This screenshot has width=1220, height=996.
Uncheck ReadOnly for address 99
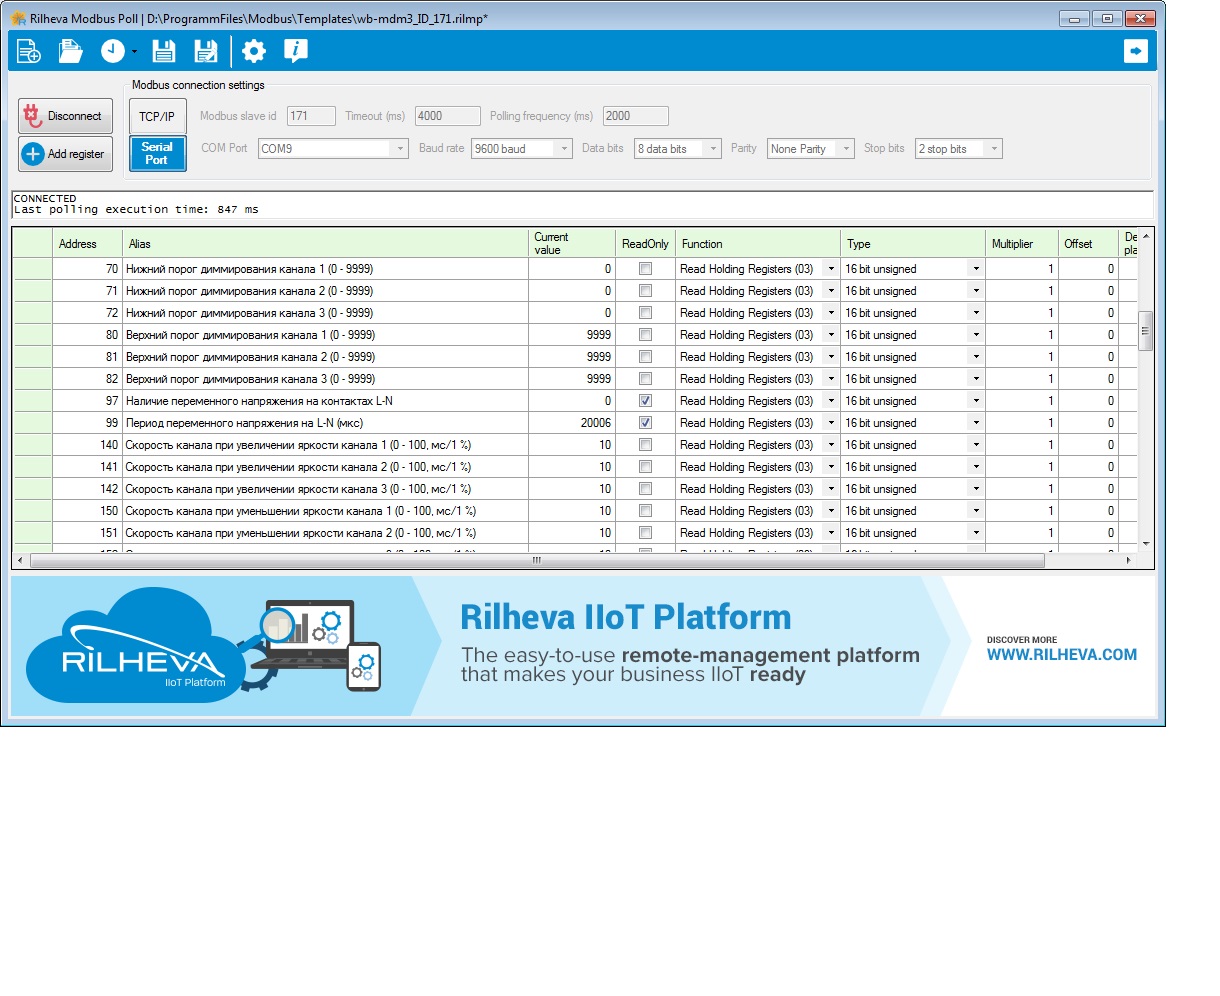(x=645, y=423)
